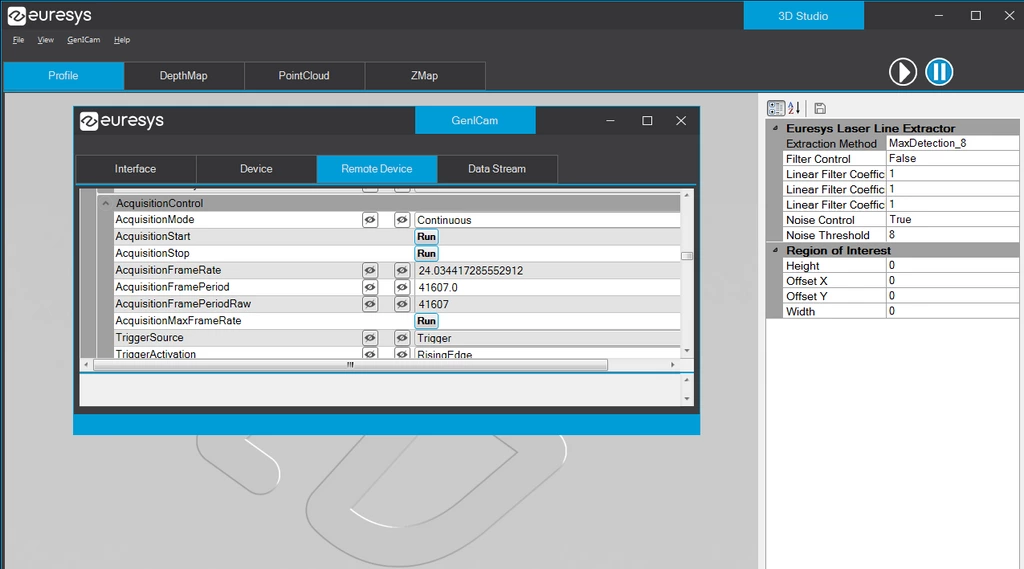Switch to the PointCloud tab

click(304, 76)
